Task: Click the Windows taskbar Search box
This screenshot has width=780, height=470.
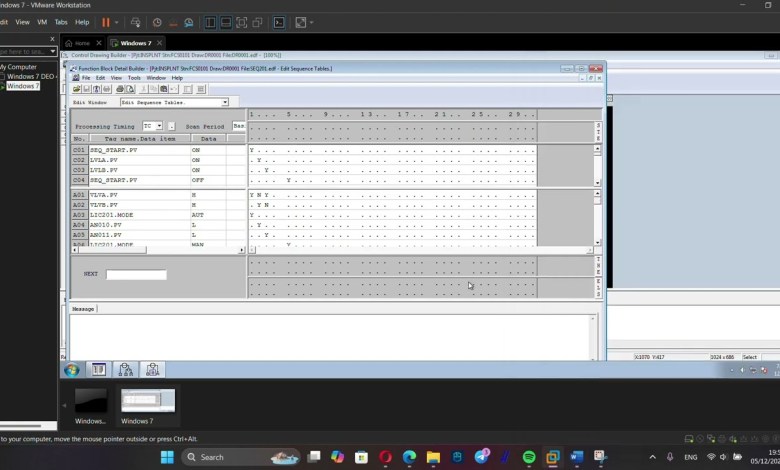Action: click(240, 457)
